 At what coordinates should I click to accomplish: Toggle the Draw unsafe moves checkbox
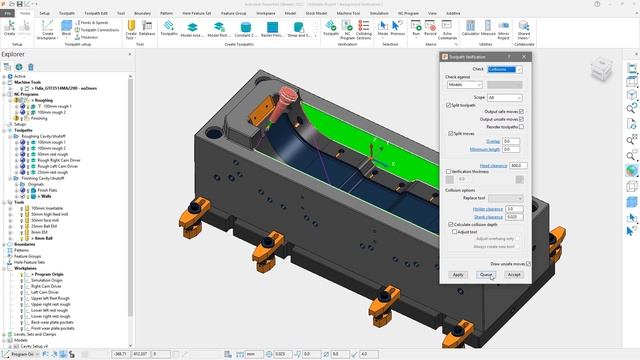pyautogui.click(x=528, y=264)
